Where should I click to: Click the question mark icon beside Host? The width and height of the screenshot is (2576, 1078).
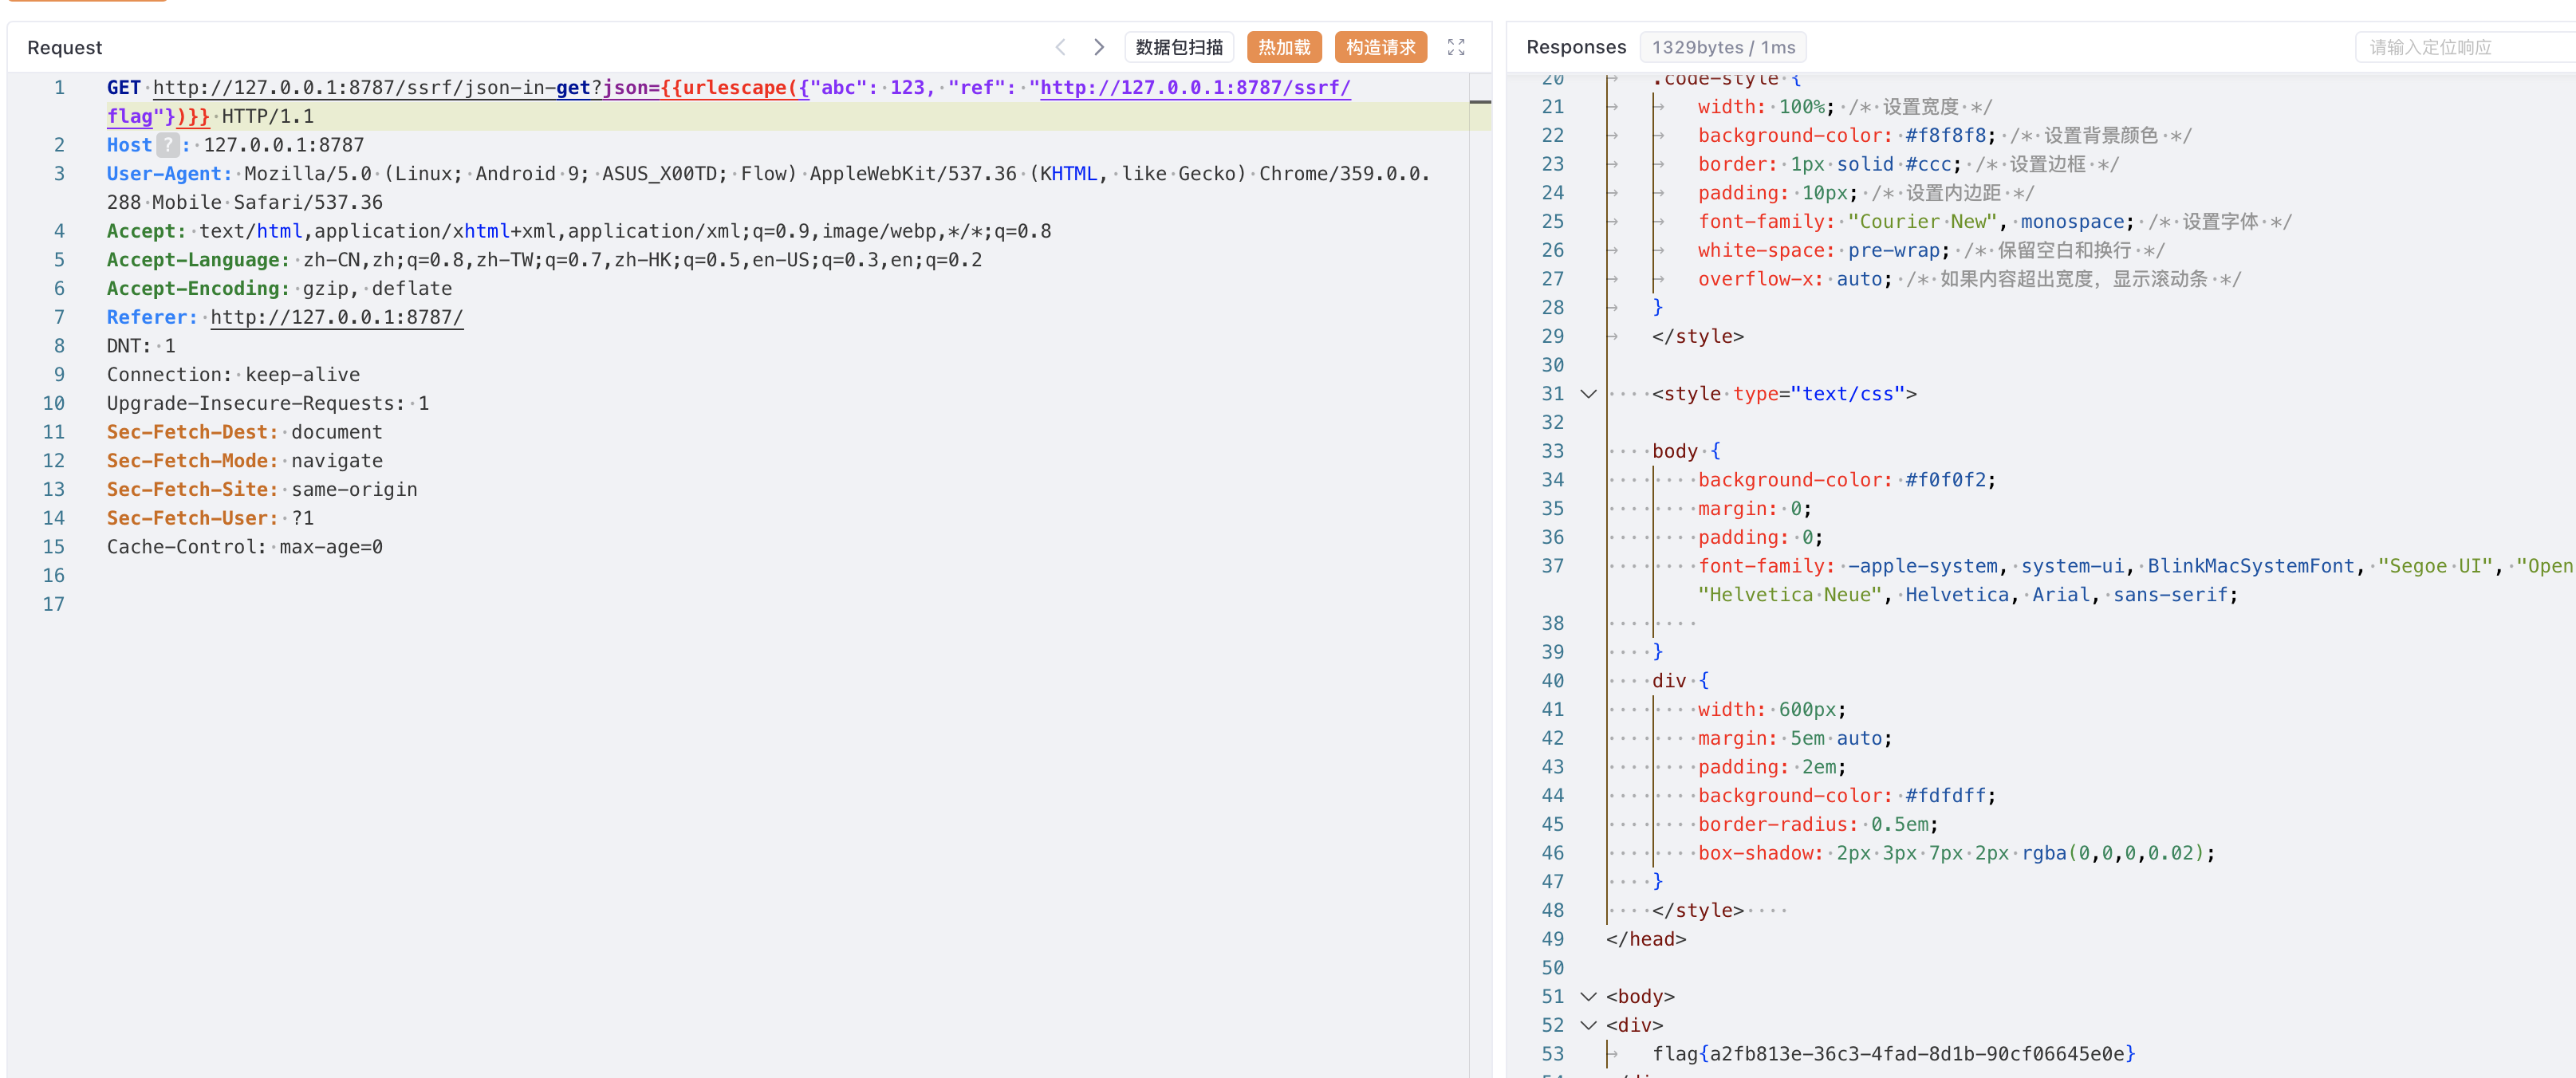coord(168,145)
